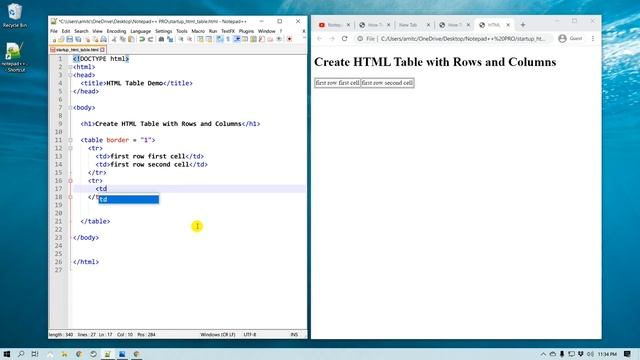
Task: Click the Guest profile button in Chrome
Action: 571,38
